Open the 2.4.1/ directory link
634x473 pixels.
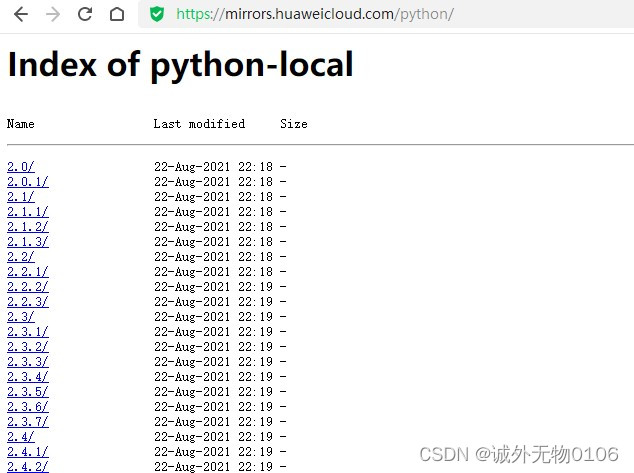click(x=27, y=452)
